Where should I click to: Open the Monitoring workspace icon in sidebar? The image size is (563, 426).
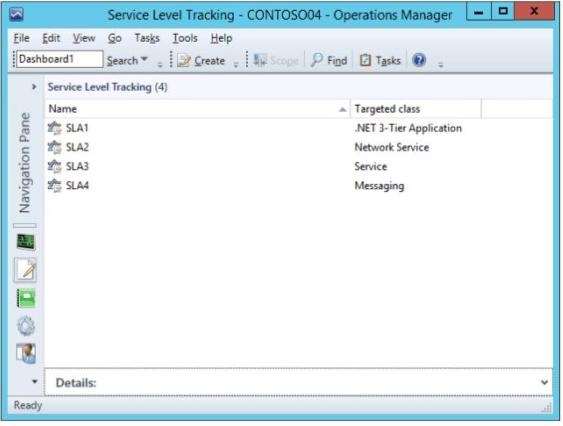point(26,242)
